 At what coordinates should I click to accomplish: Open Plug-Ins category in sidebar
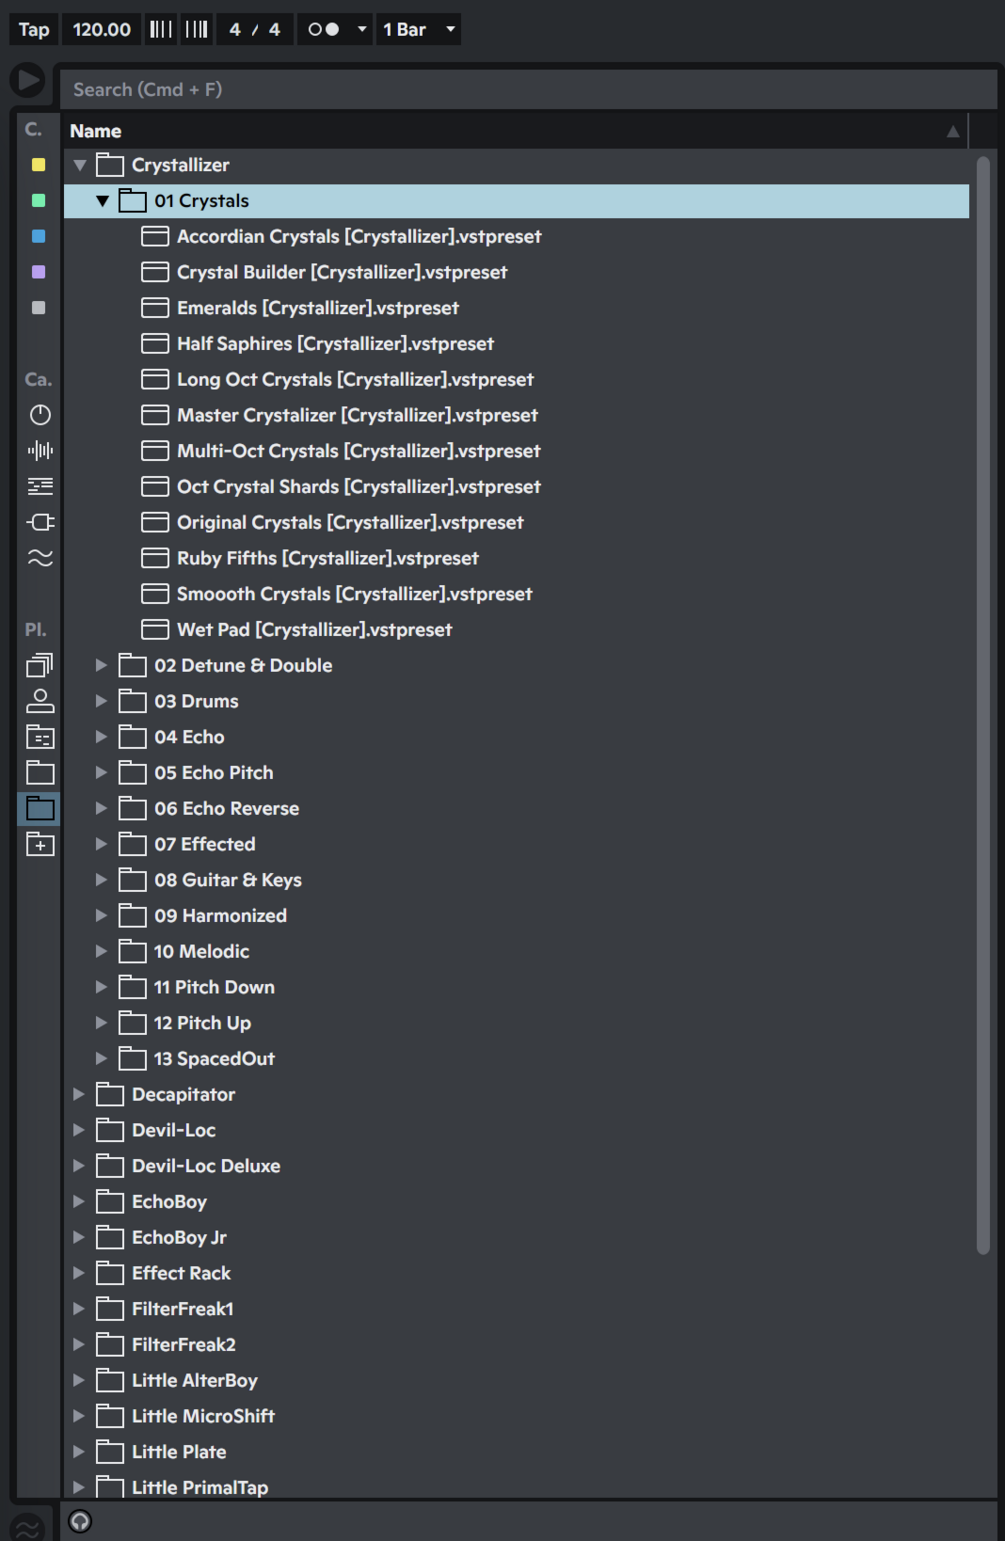point(40,522)
